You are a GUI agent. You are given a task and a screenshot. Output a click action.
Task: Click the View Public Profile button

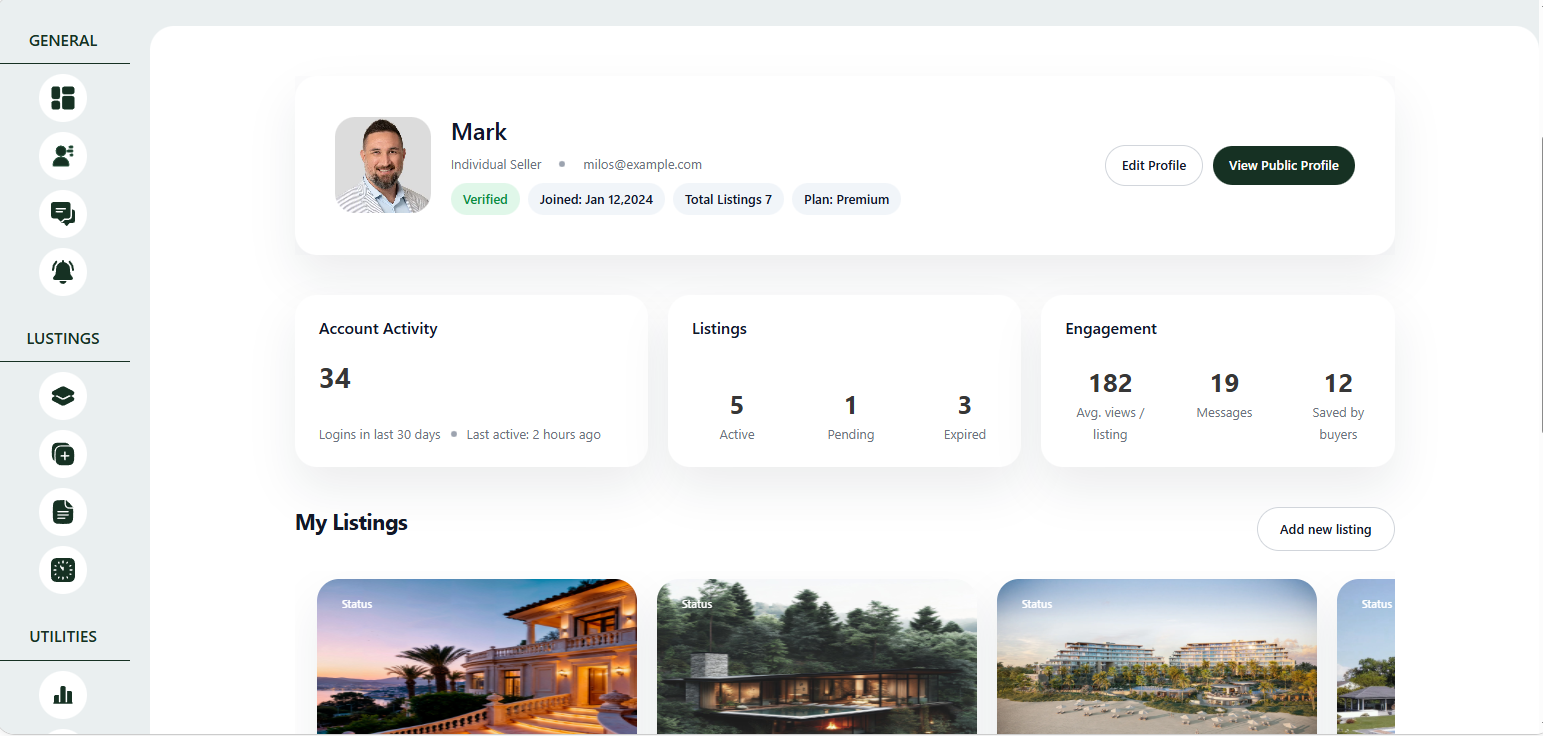[1283, 166]
